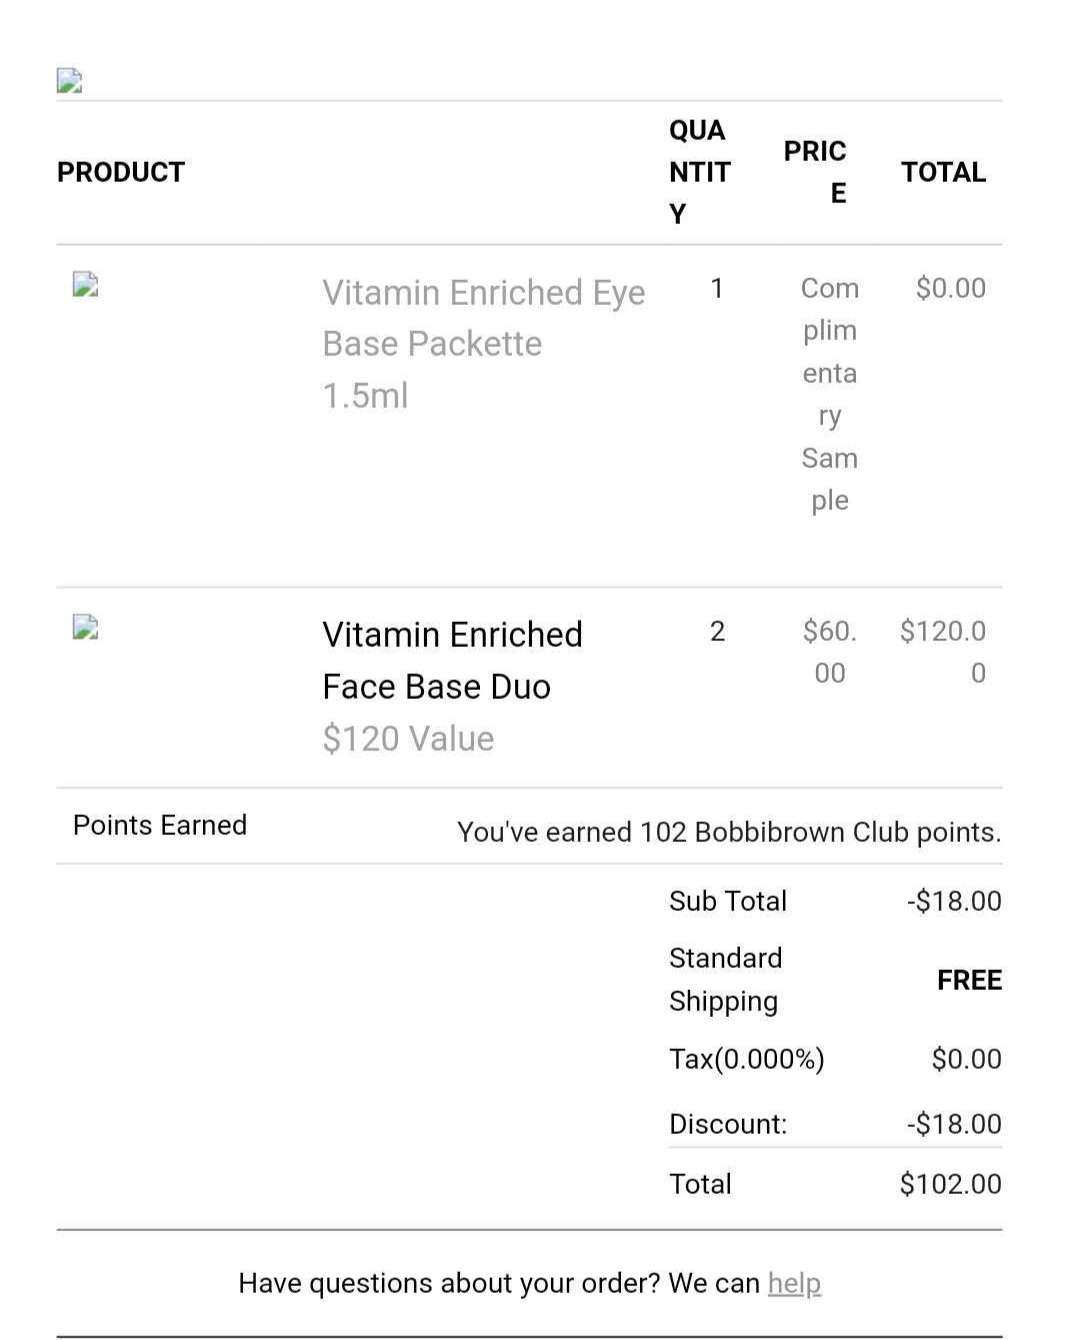Click the TOTAL column header
Image resolution: width=1080 pixels, height=1340 pixels.
pos(942,172)
